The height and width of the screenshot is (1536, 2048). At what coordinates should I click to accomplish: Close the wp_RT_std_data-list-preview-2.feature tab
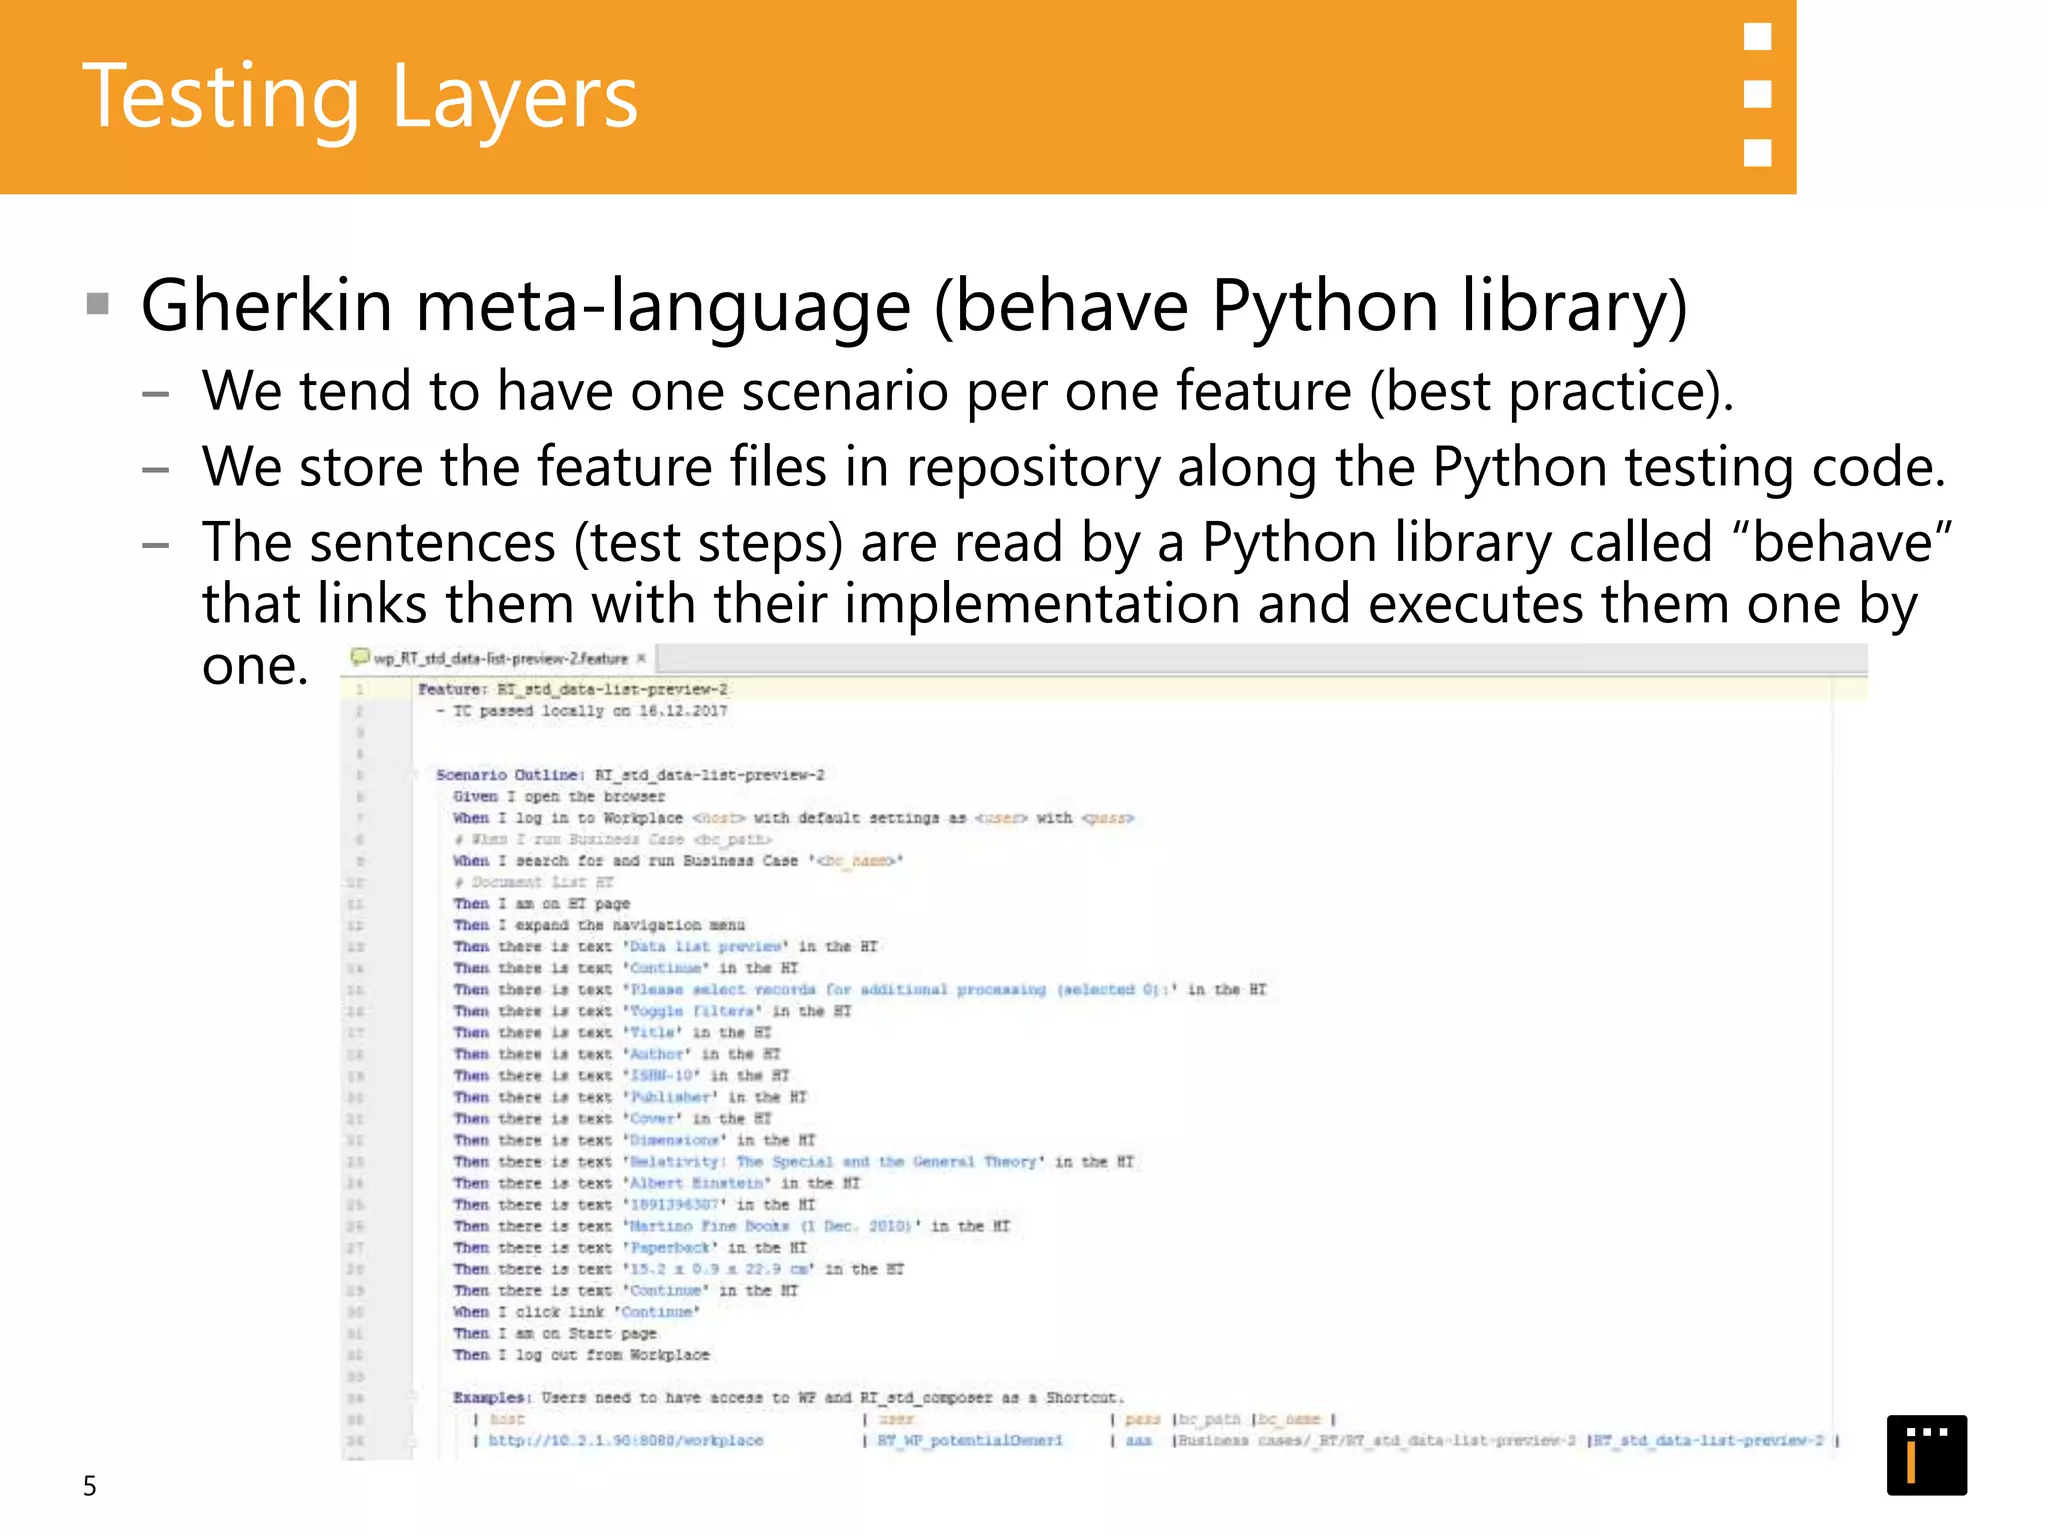point(641,658)
